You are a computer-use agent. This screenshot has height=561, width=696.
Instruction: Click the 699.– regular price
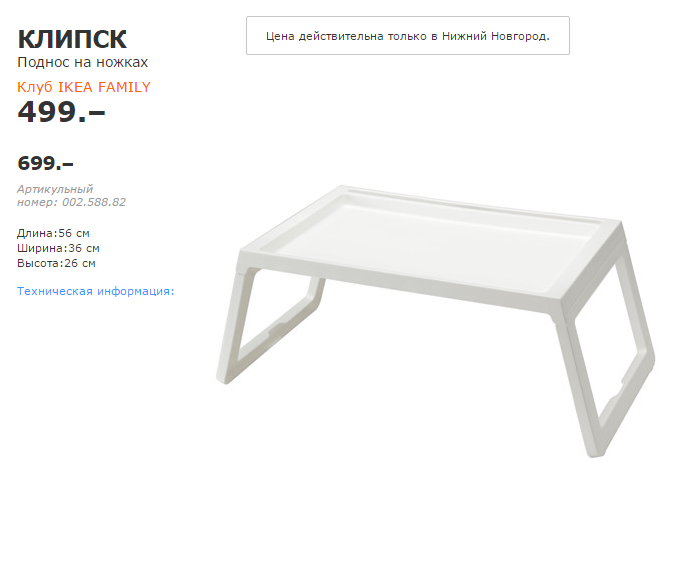[45, 163]
